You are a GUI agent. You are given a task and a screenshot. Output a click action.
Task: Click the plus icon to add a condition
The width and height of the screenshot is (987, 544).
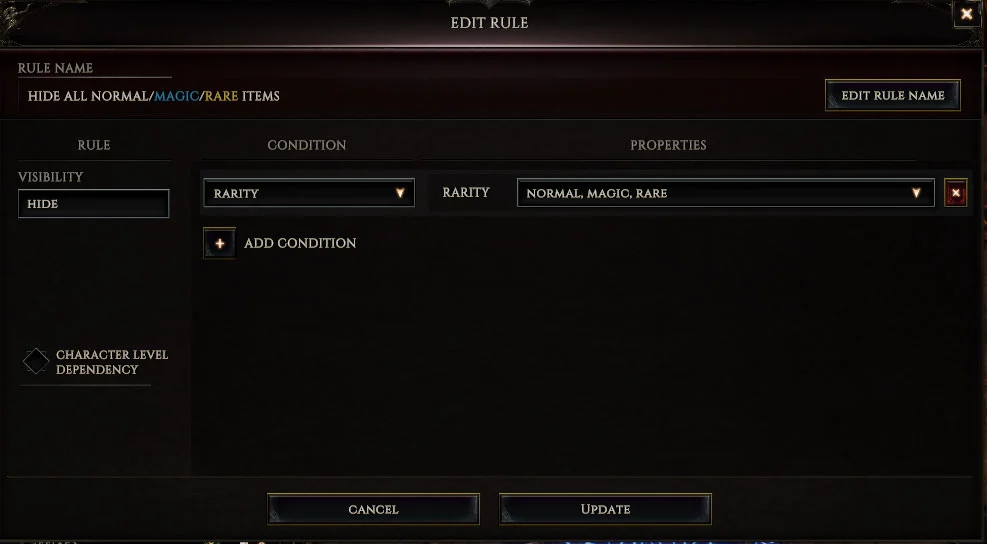(x=220, y=243)
